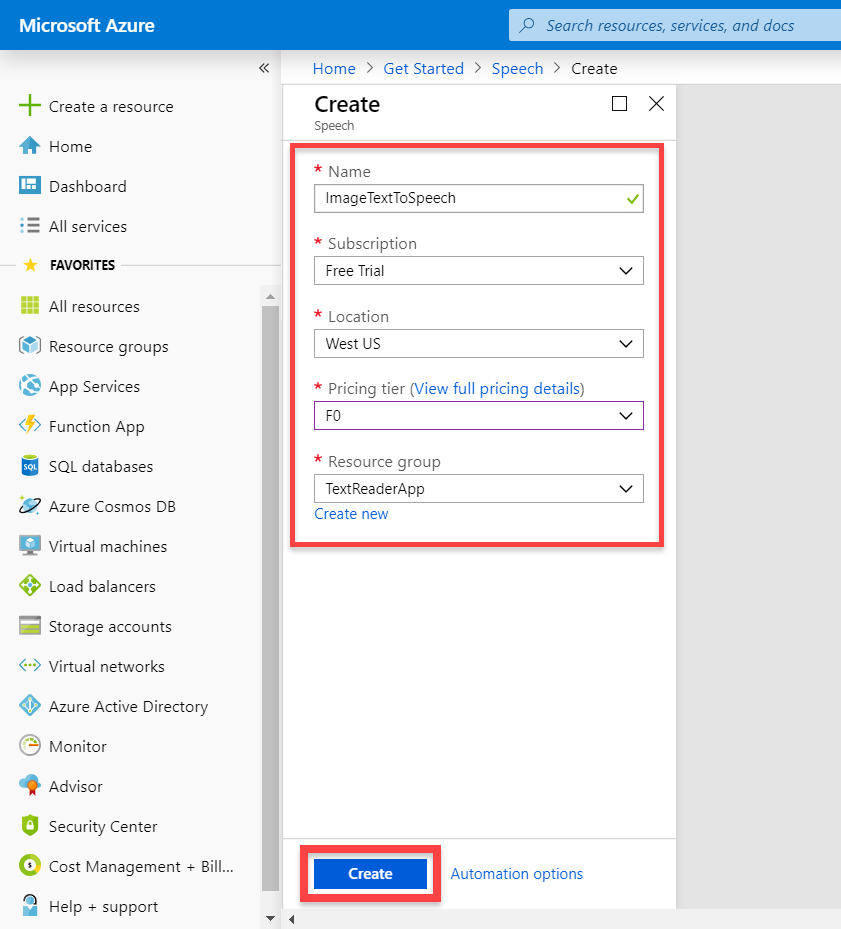
Task: Open the Create a resource menu item
Action: pyautogui.click(x=111, y=107)
